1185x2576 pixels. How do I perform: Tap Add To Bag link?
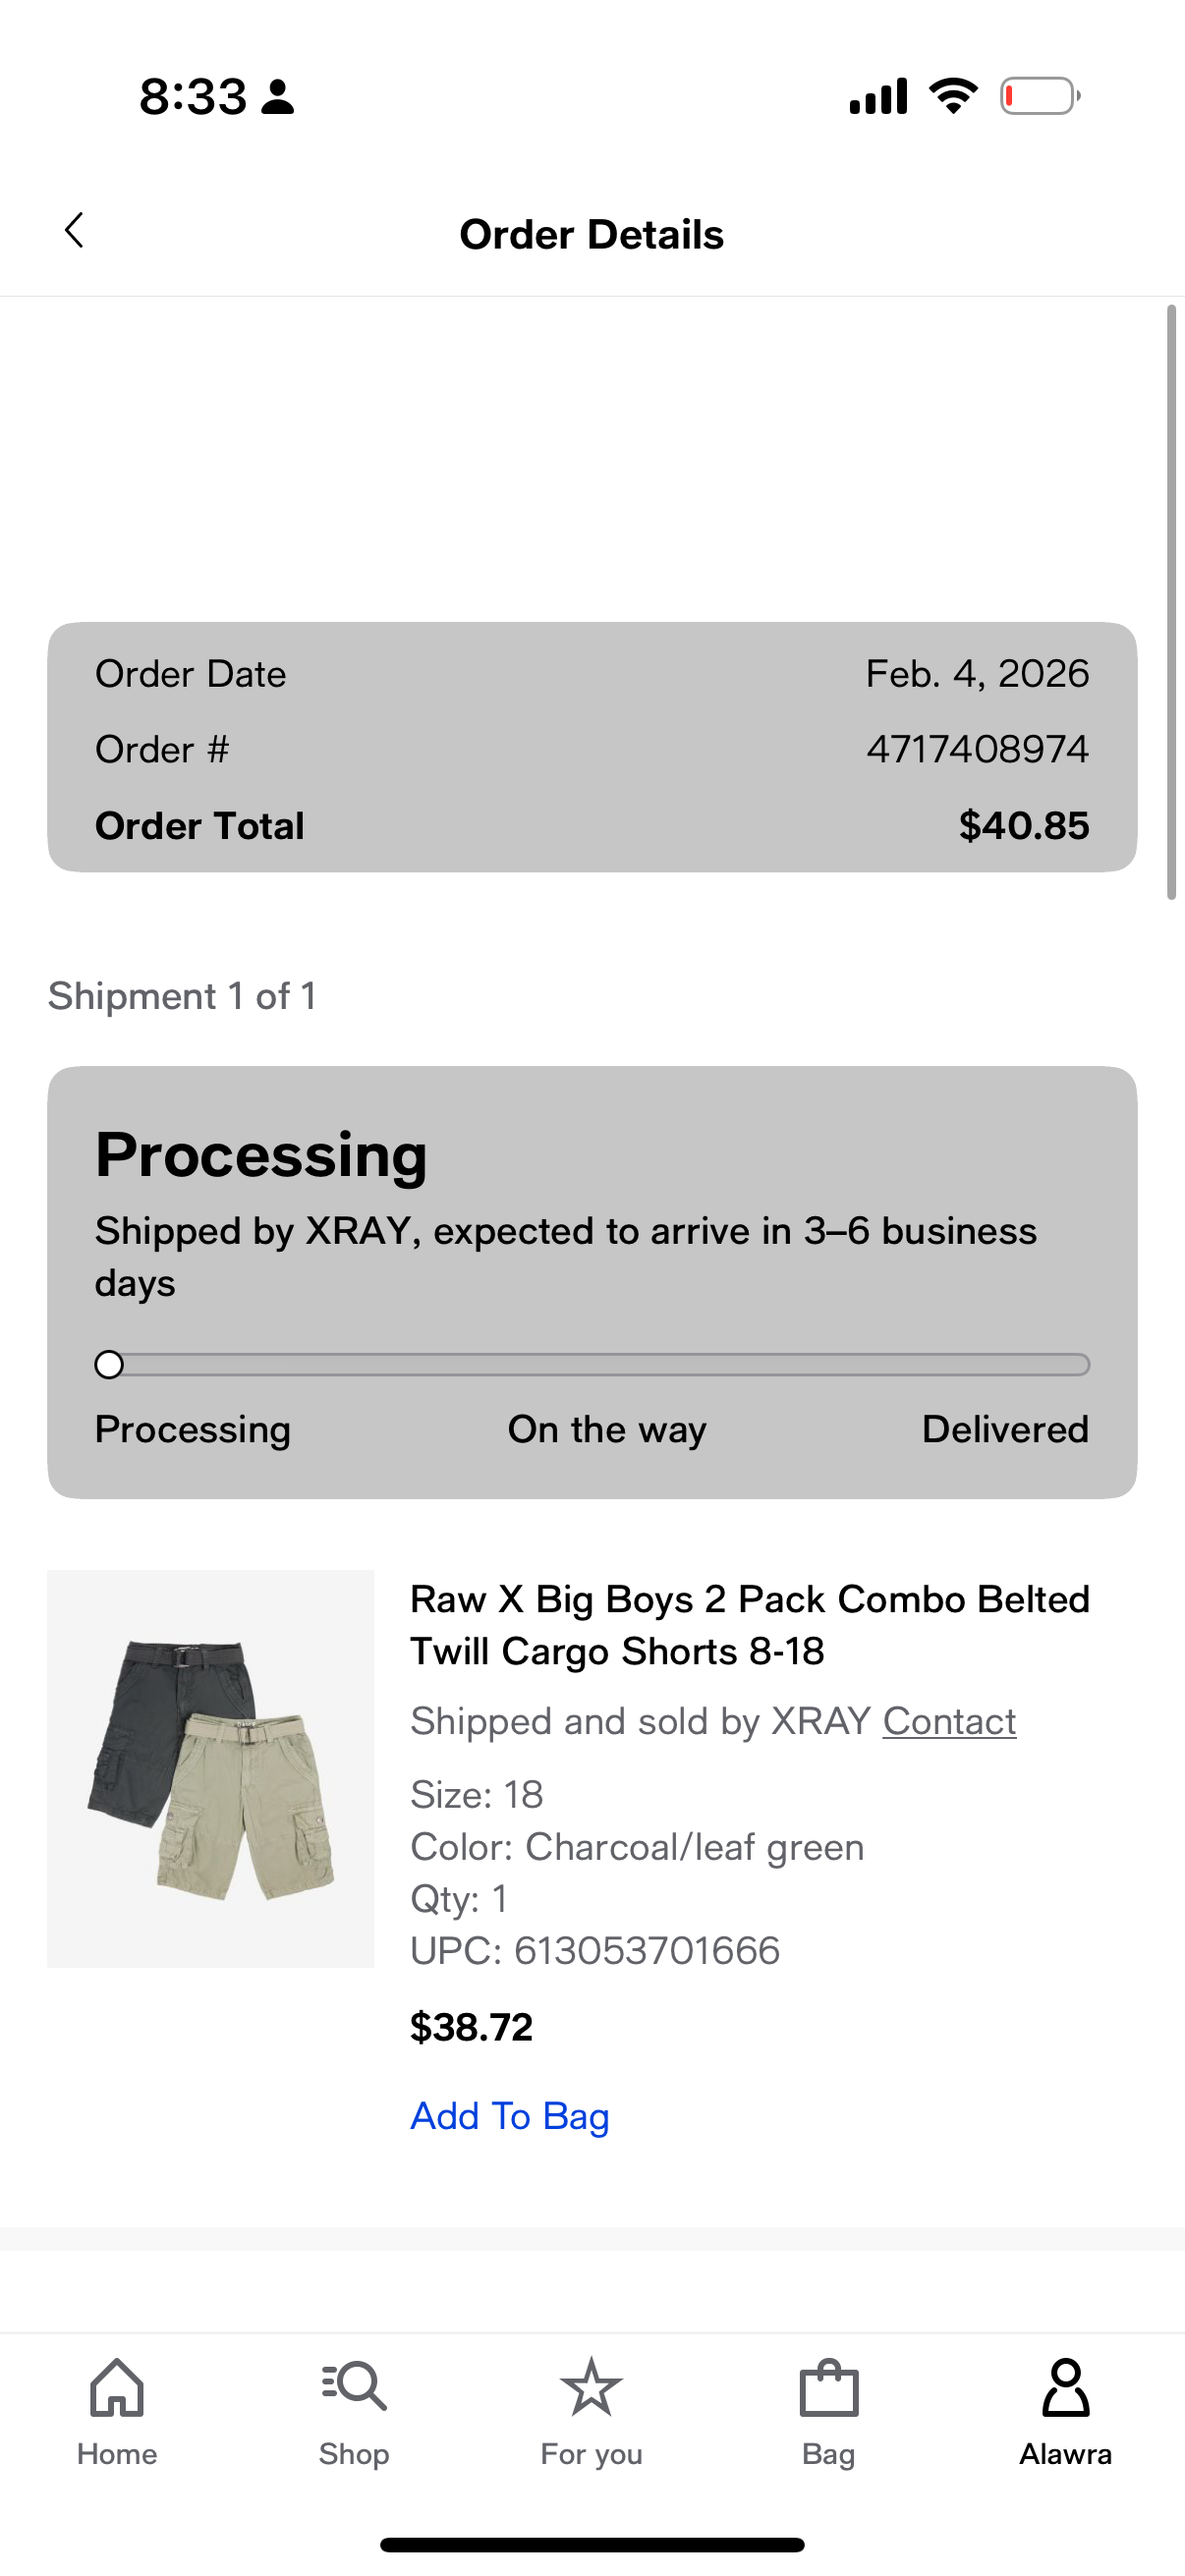click(x=509, y=2116)
